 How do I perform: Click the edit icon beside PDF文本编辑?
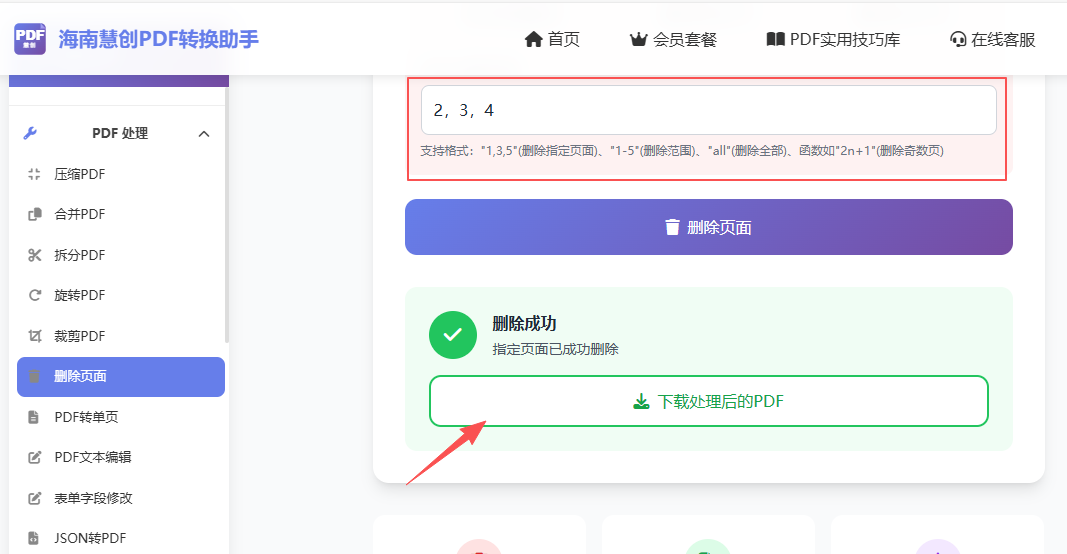point(34,457)
